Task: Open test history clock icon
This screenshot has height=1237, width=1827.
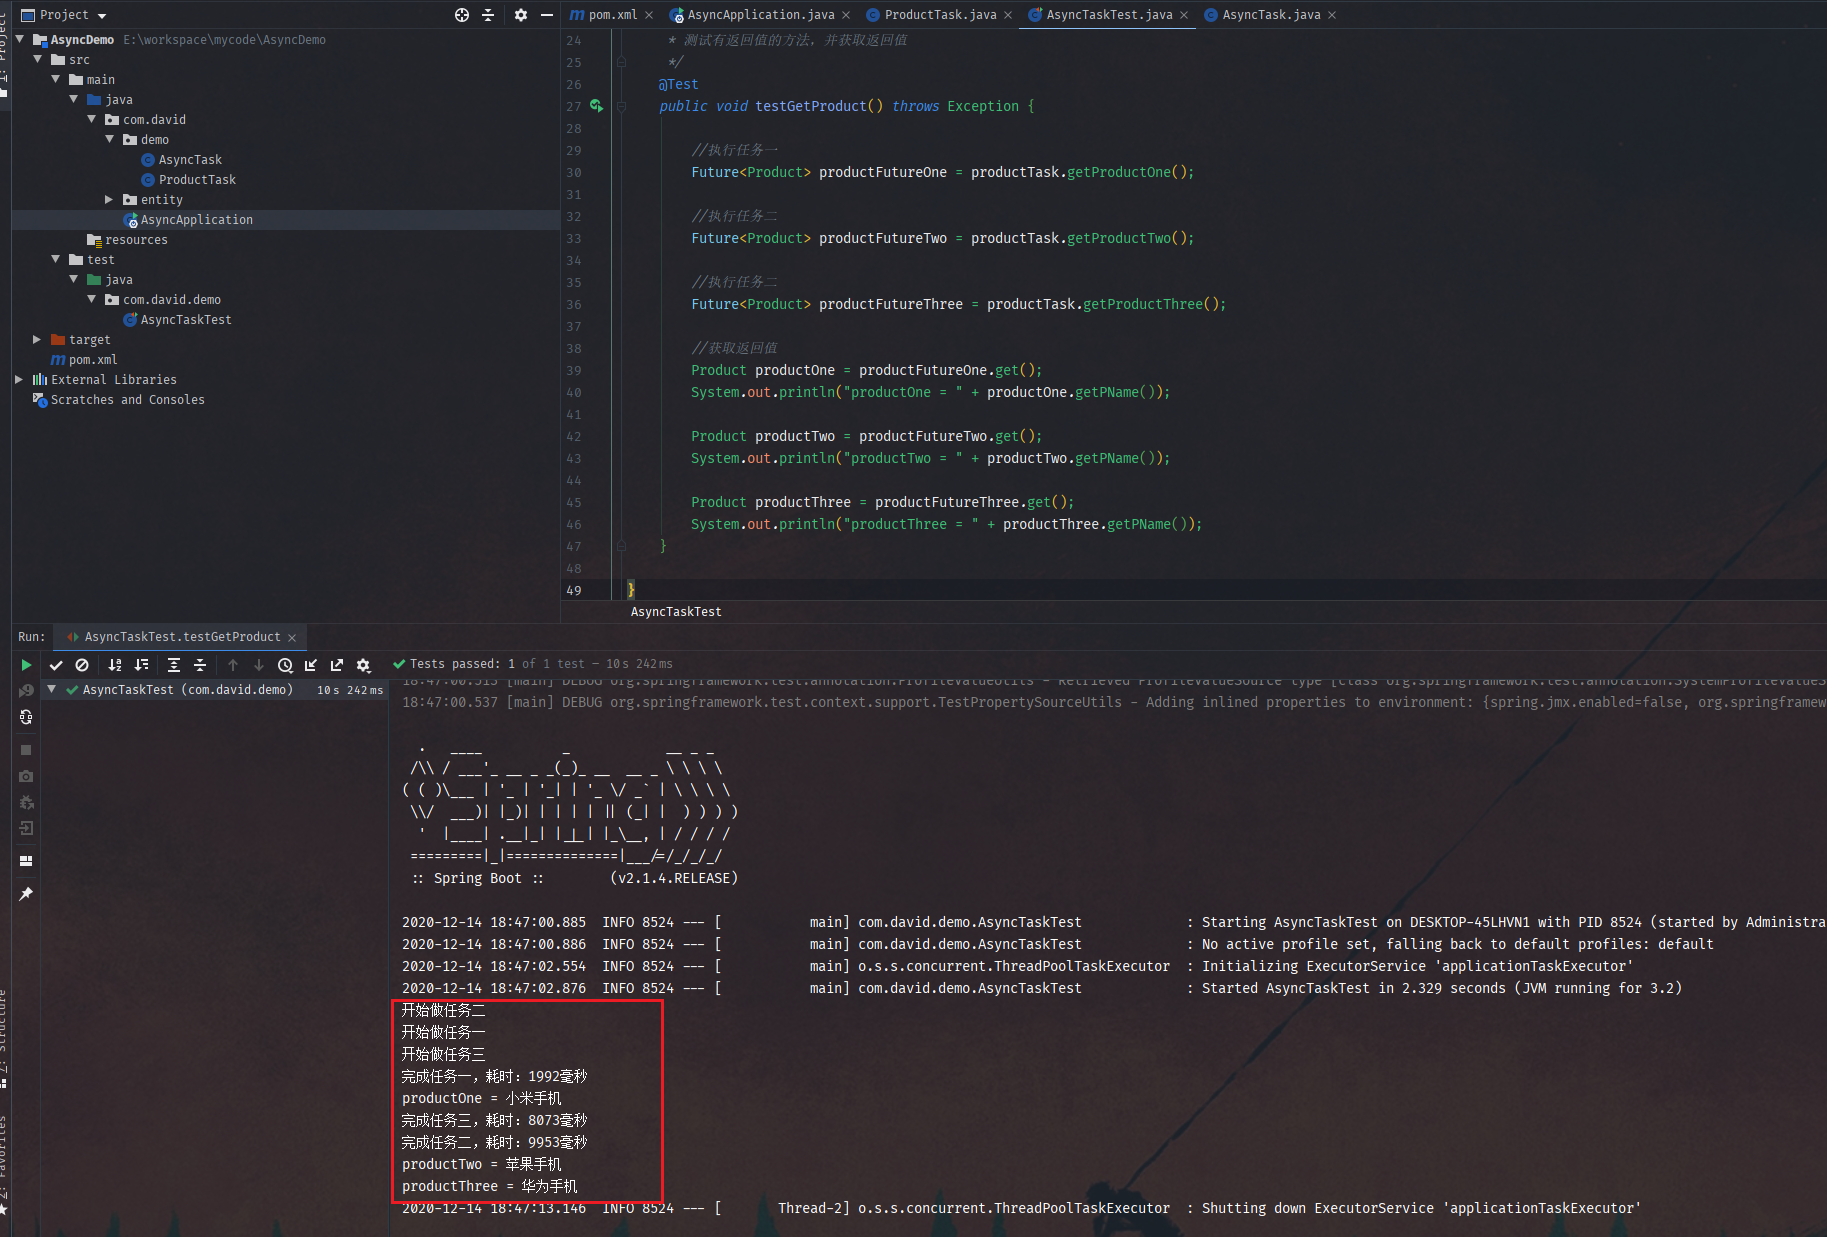Action: click(x=285, y=665)
